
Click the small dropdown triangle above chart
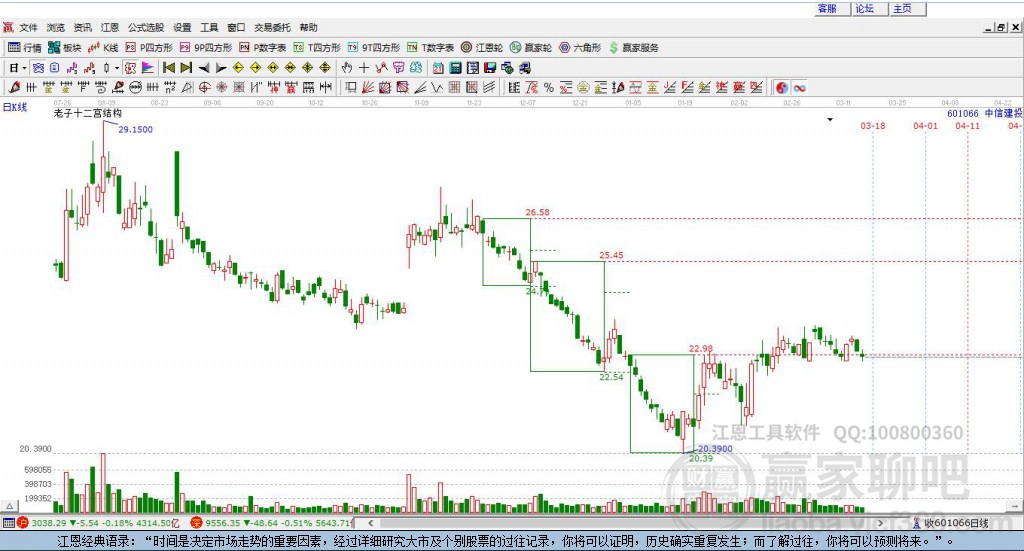830,119
